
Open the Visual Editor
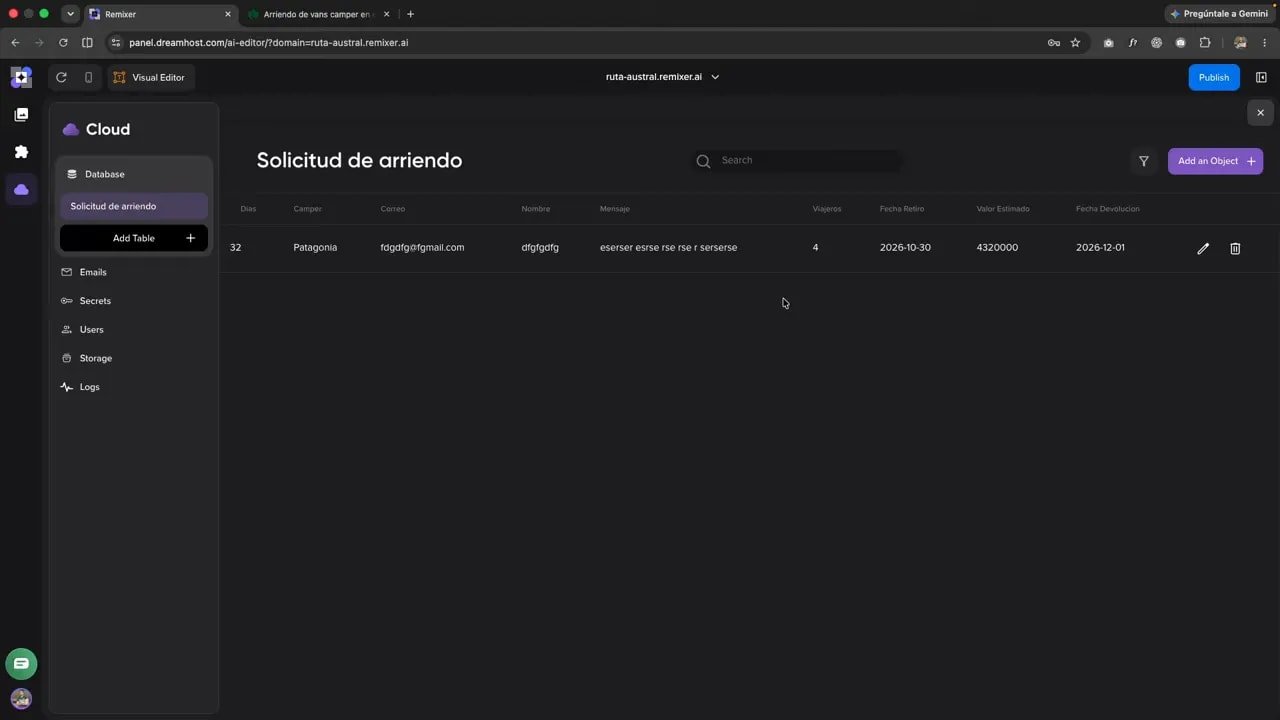(x=151, y=77)
